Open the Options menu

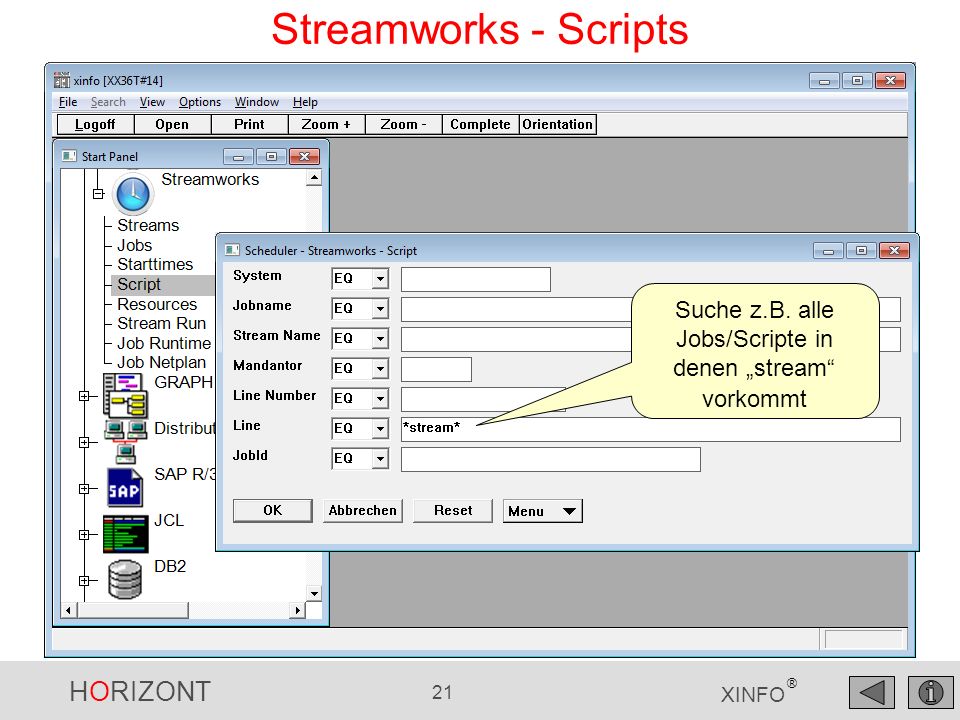[200, 102]
